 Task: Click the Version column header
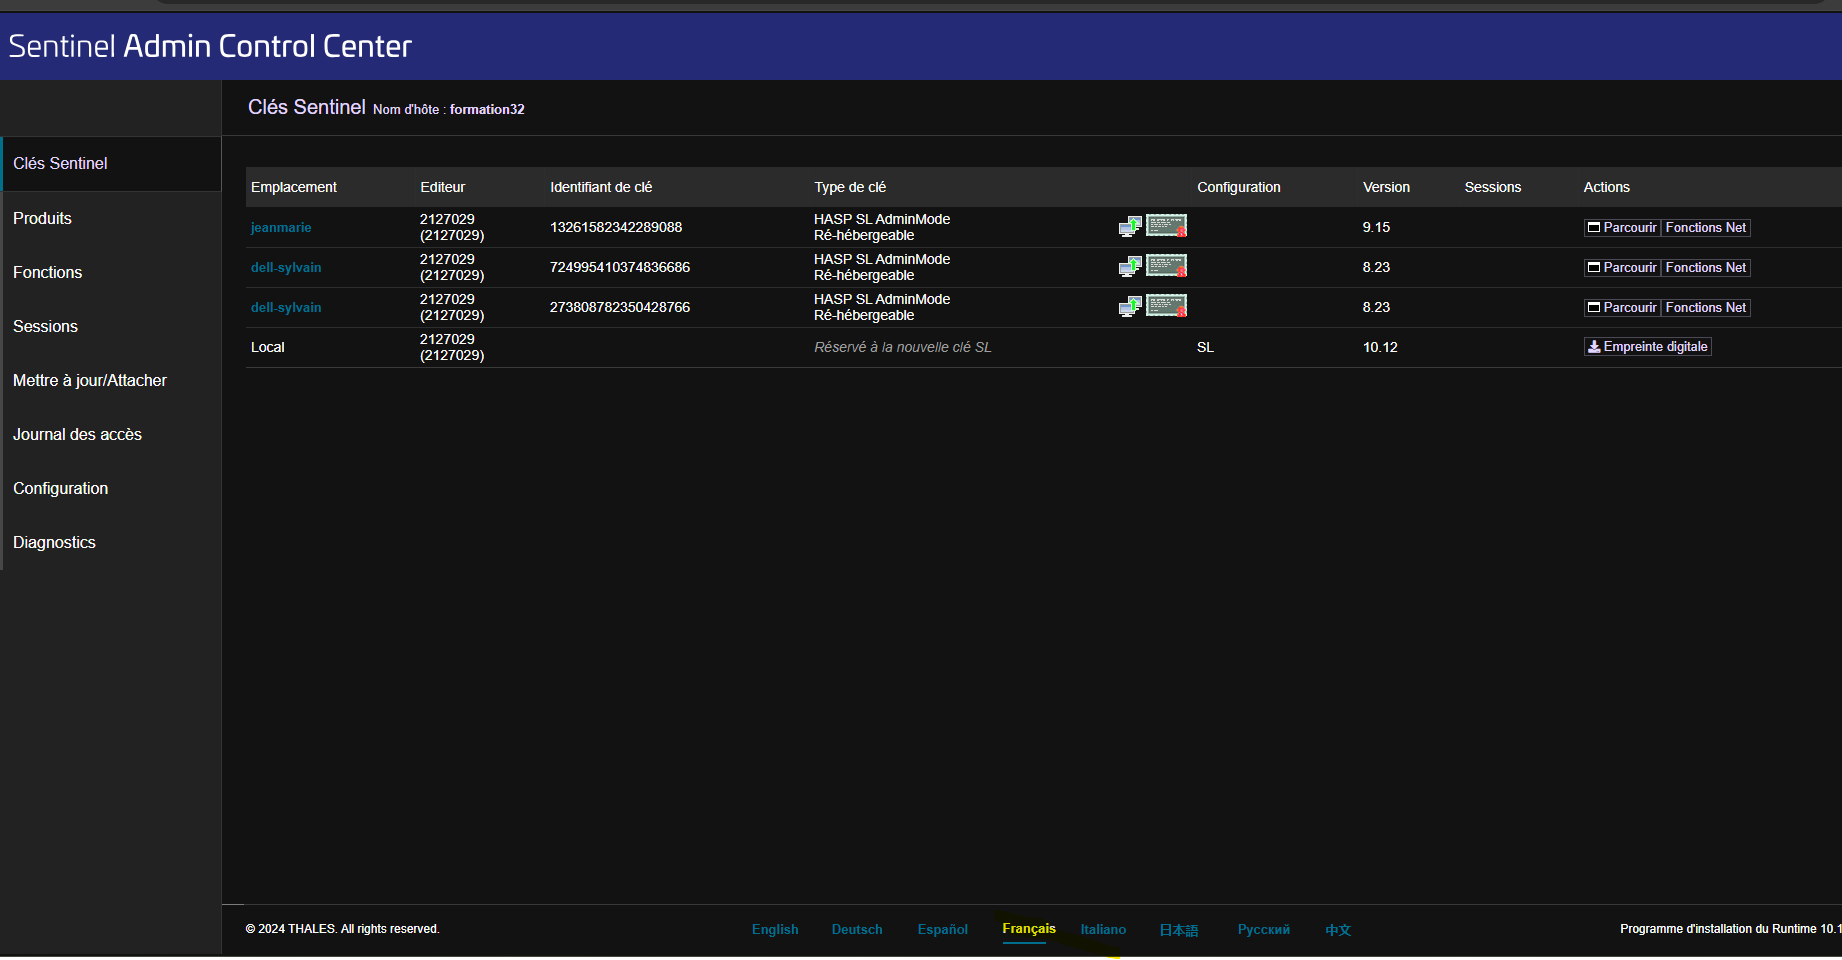click(1386, 187)
